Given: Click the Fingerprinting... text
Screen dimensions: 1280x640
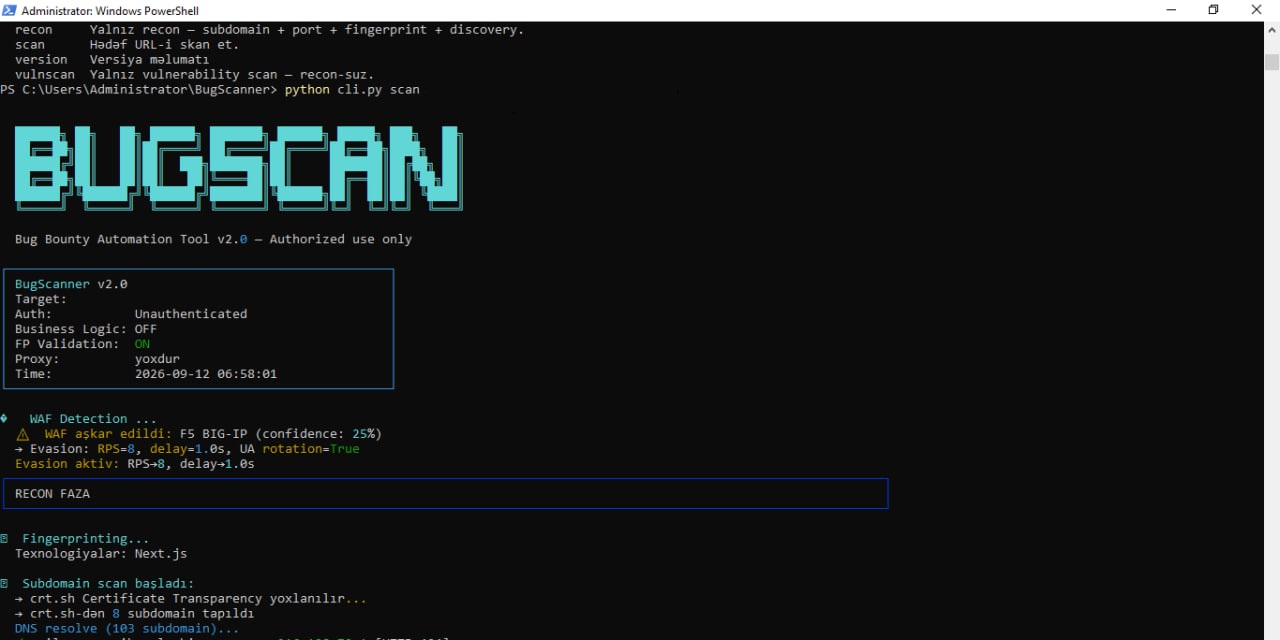Looking at the screenshot, I should tap(86, 539).
